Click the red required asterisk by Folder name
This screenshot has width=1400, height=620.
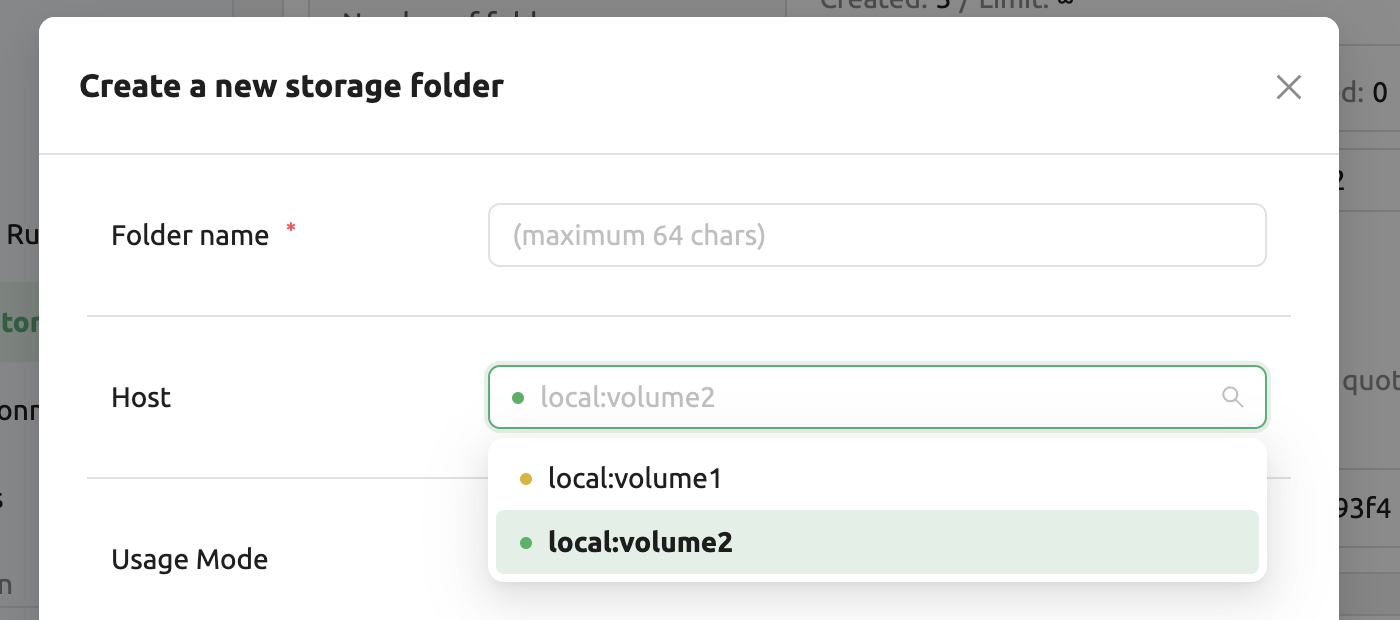[291, 229]
